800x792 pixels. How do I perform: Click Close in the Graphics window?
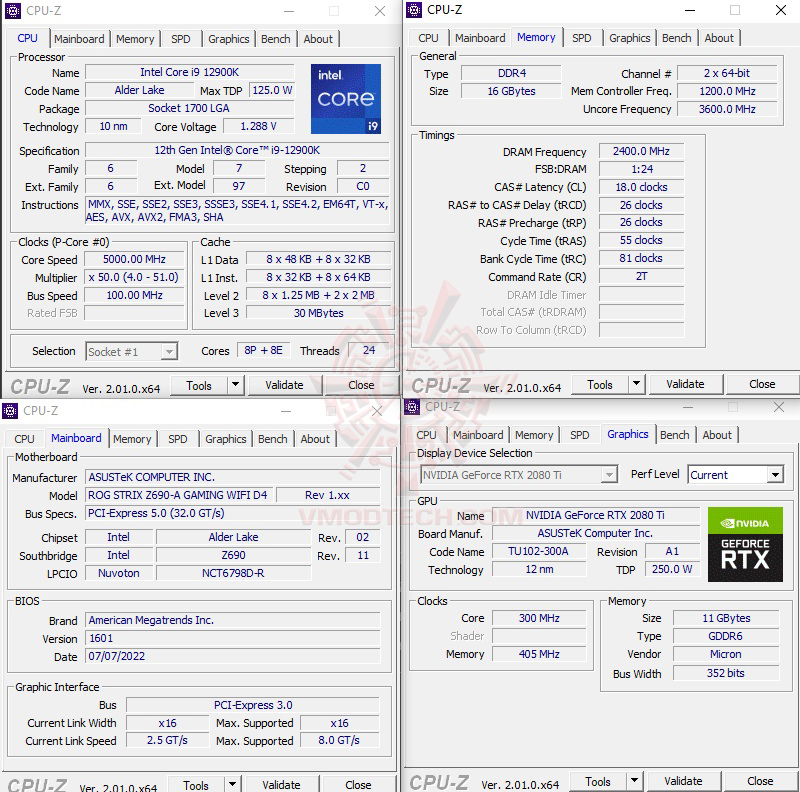click(759, 781)
